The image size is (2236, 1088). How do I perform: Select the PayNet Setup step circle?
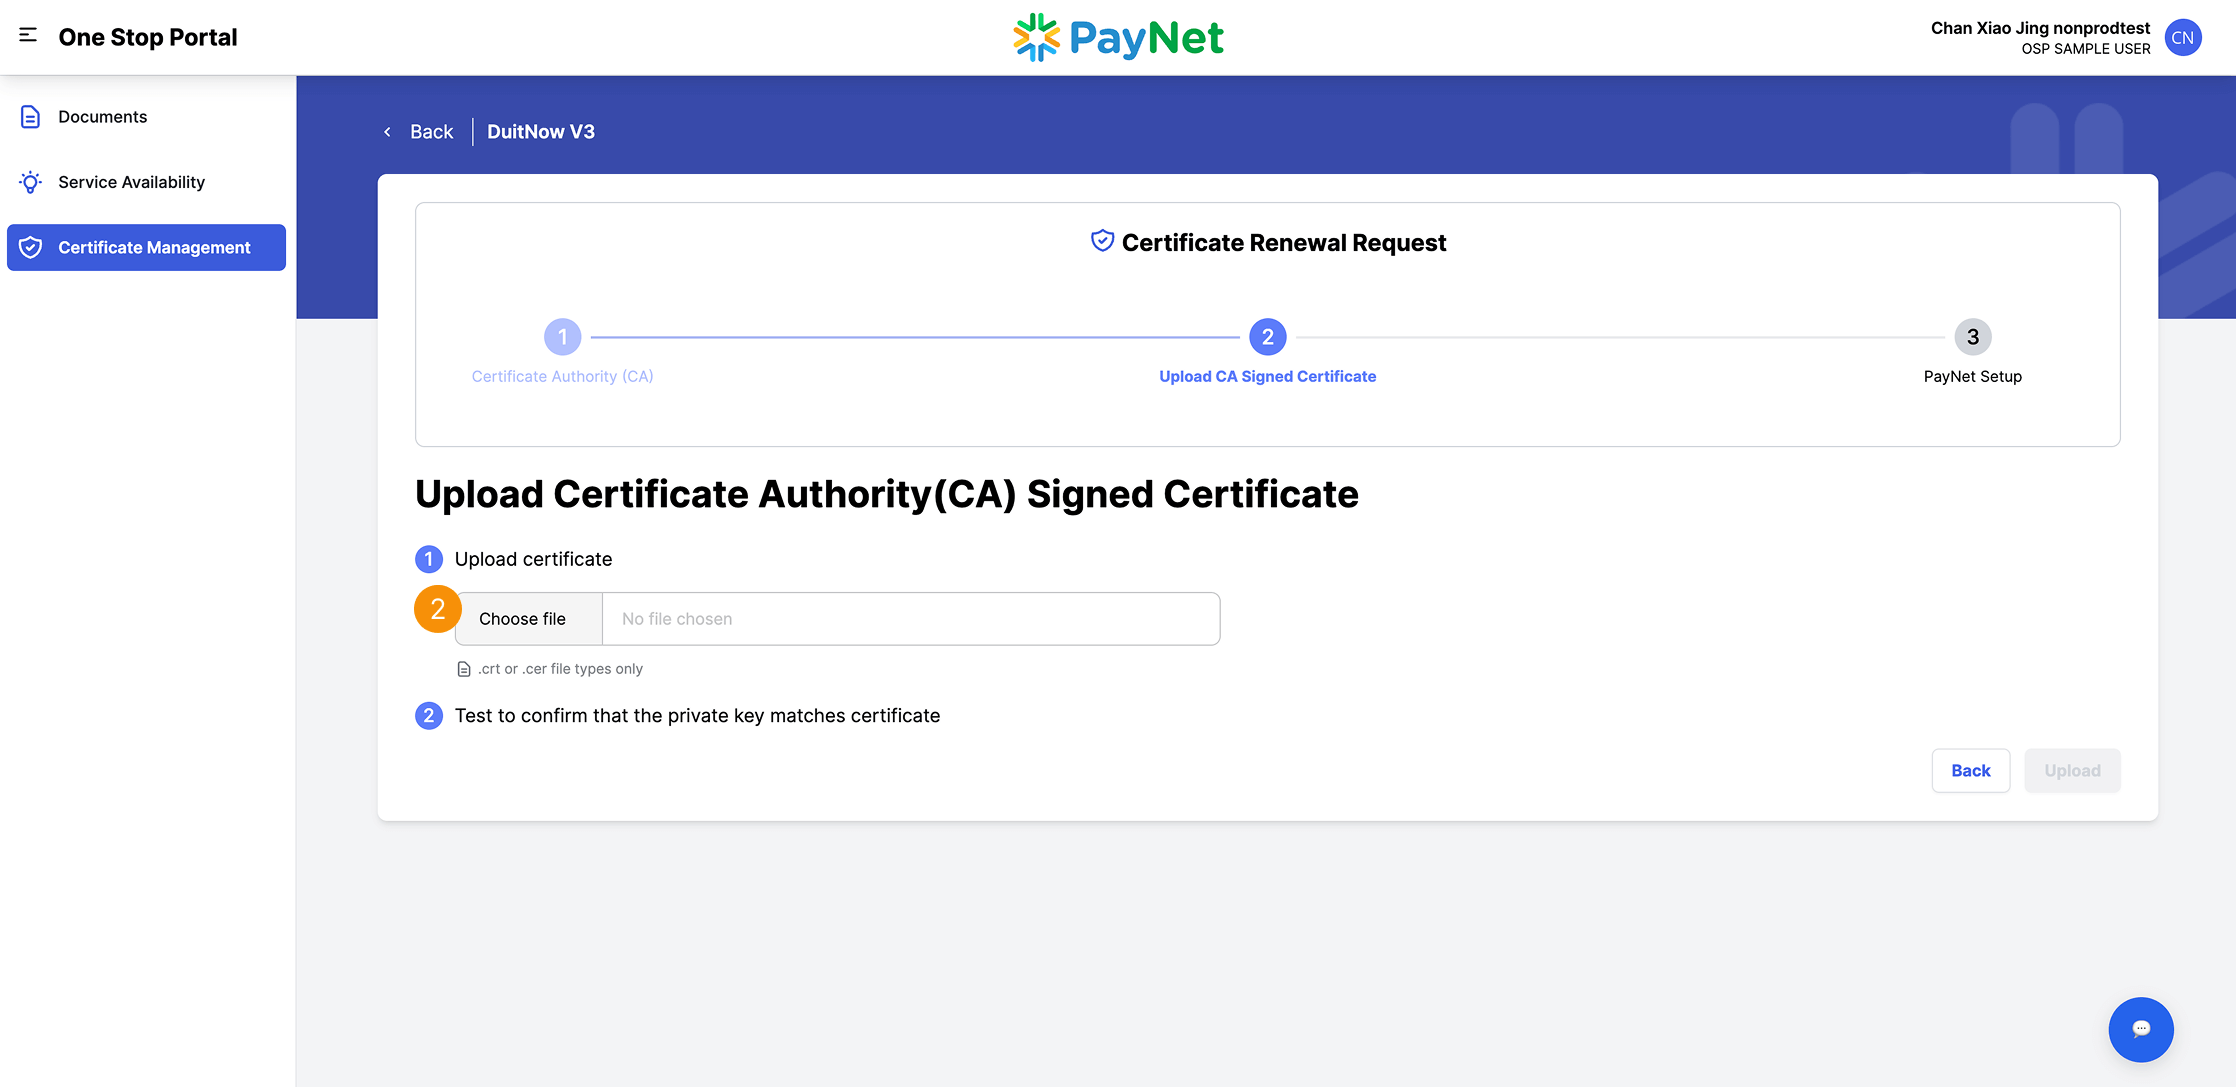(x=1972, y=337)
